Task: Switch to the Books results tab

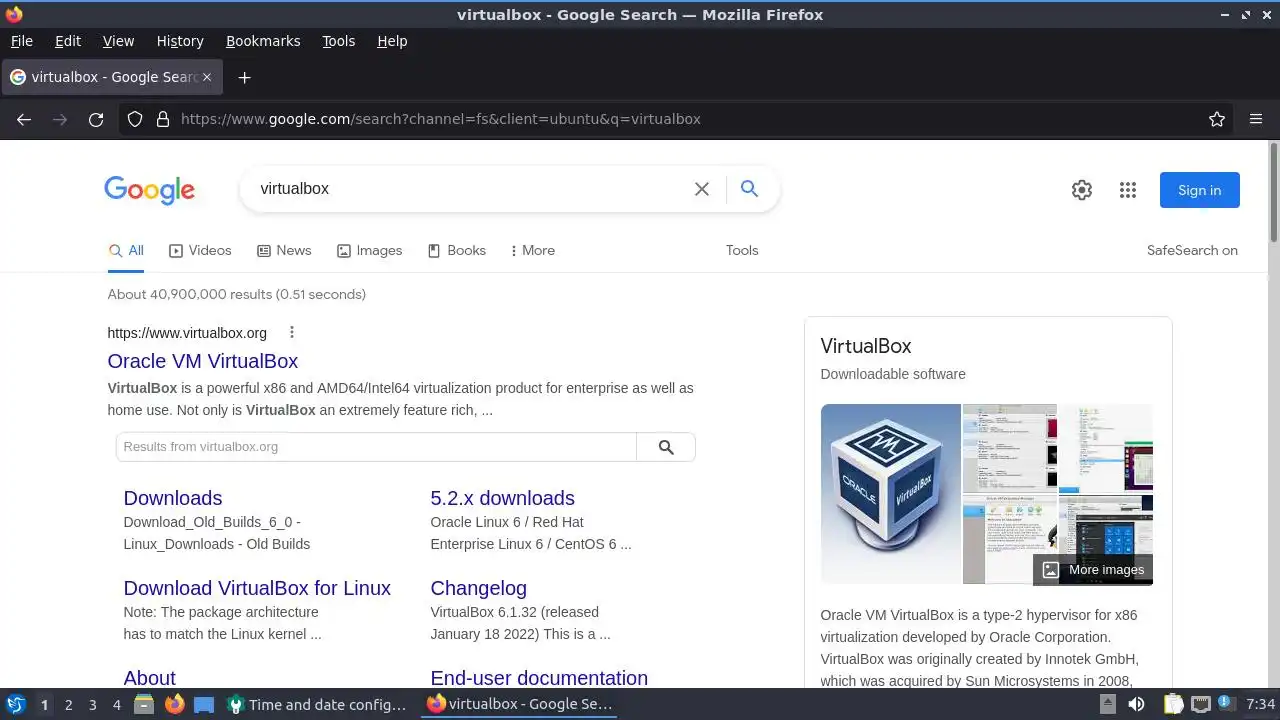Action: point(456,251)
